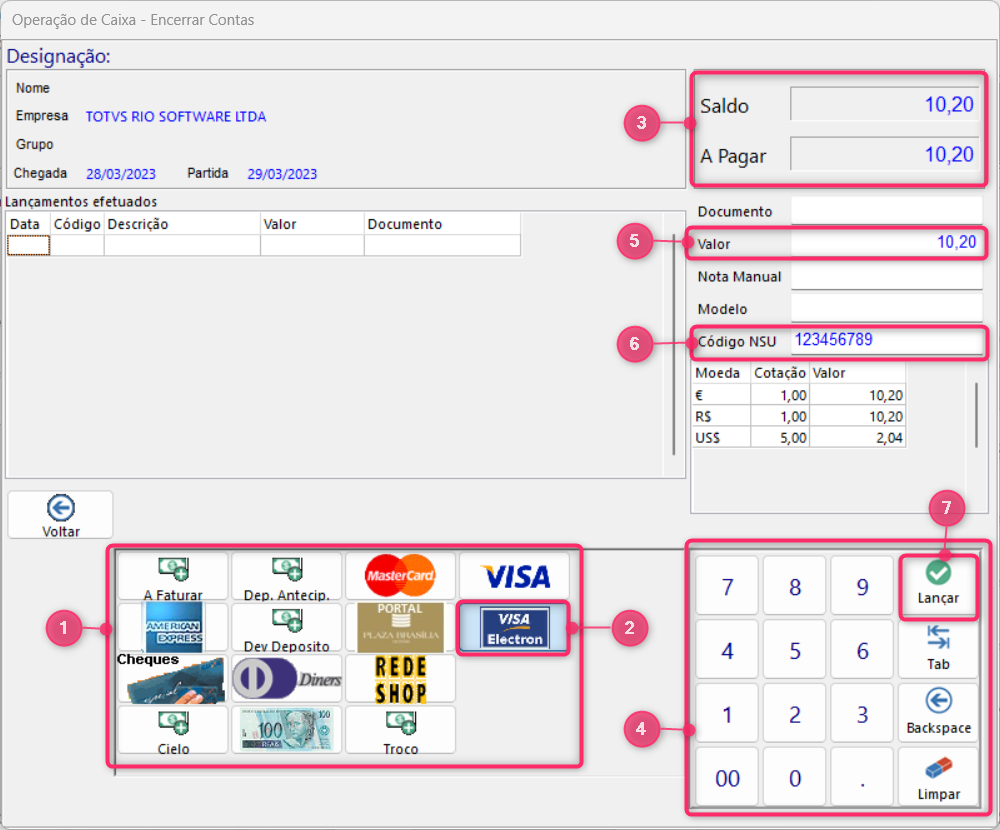Select the Troco change option

401,730
